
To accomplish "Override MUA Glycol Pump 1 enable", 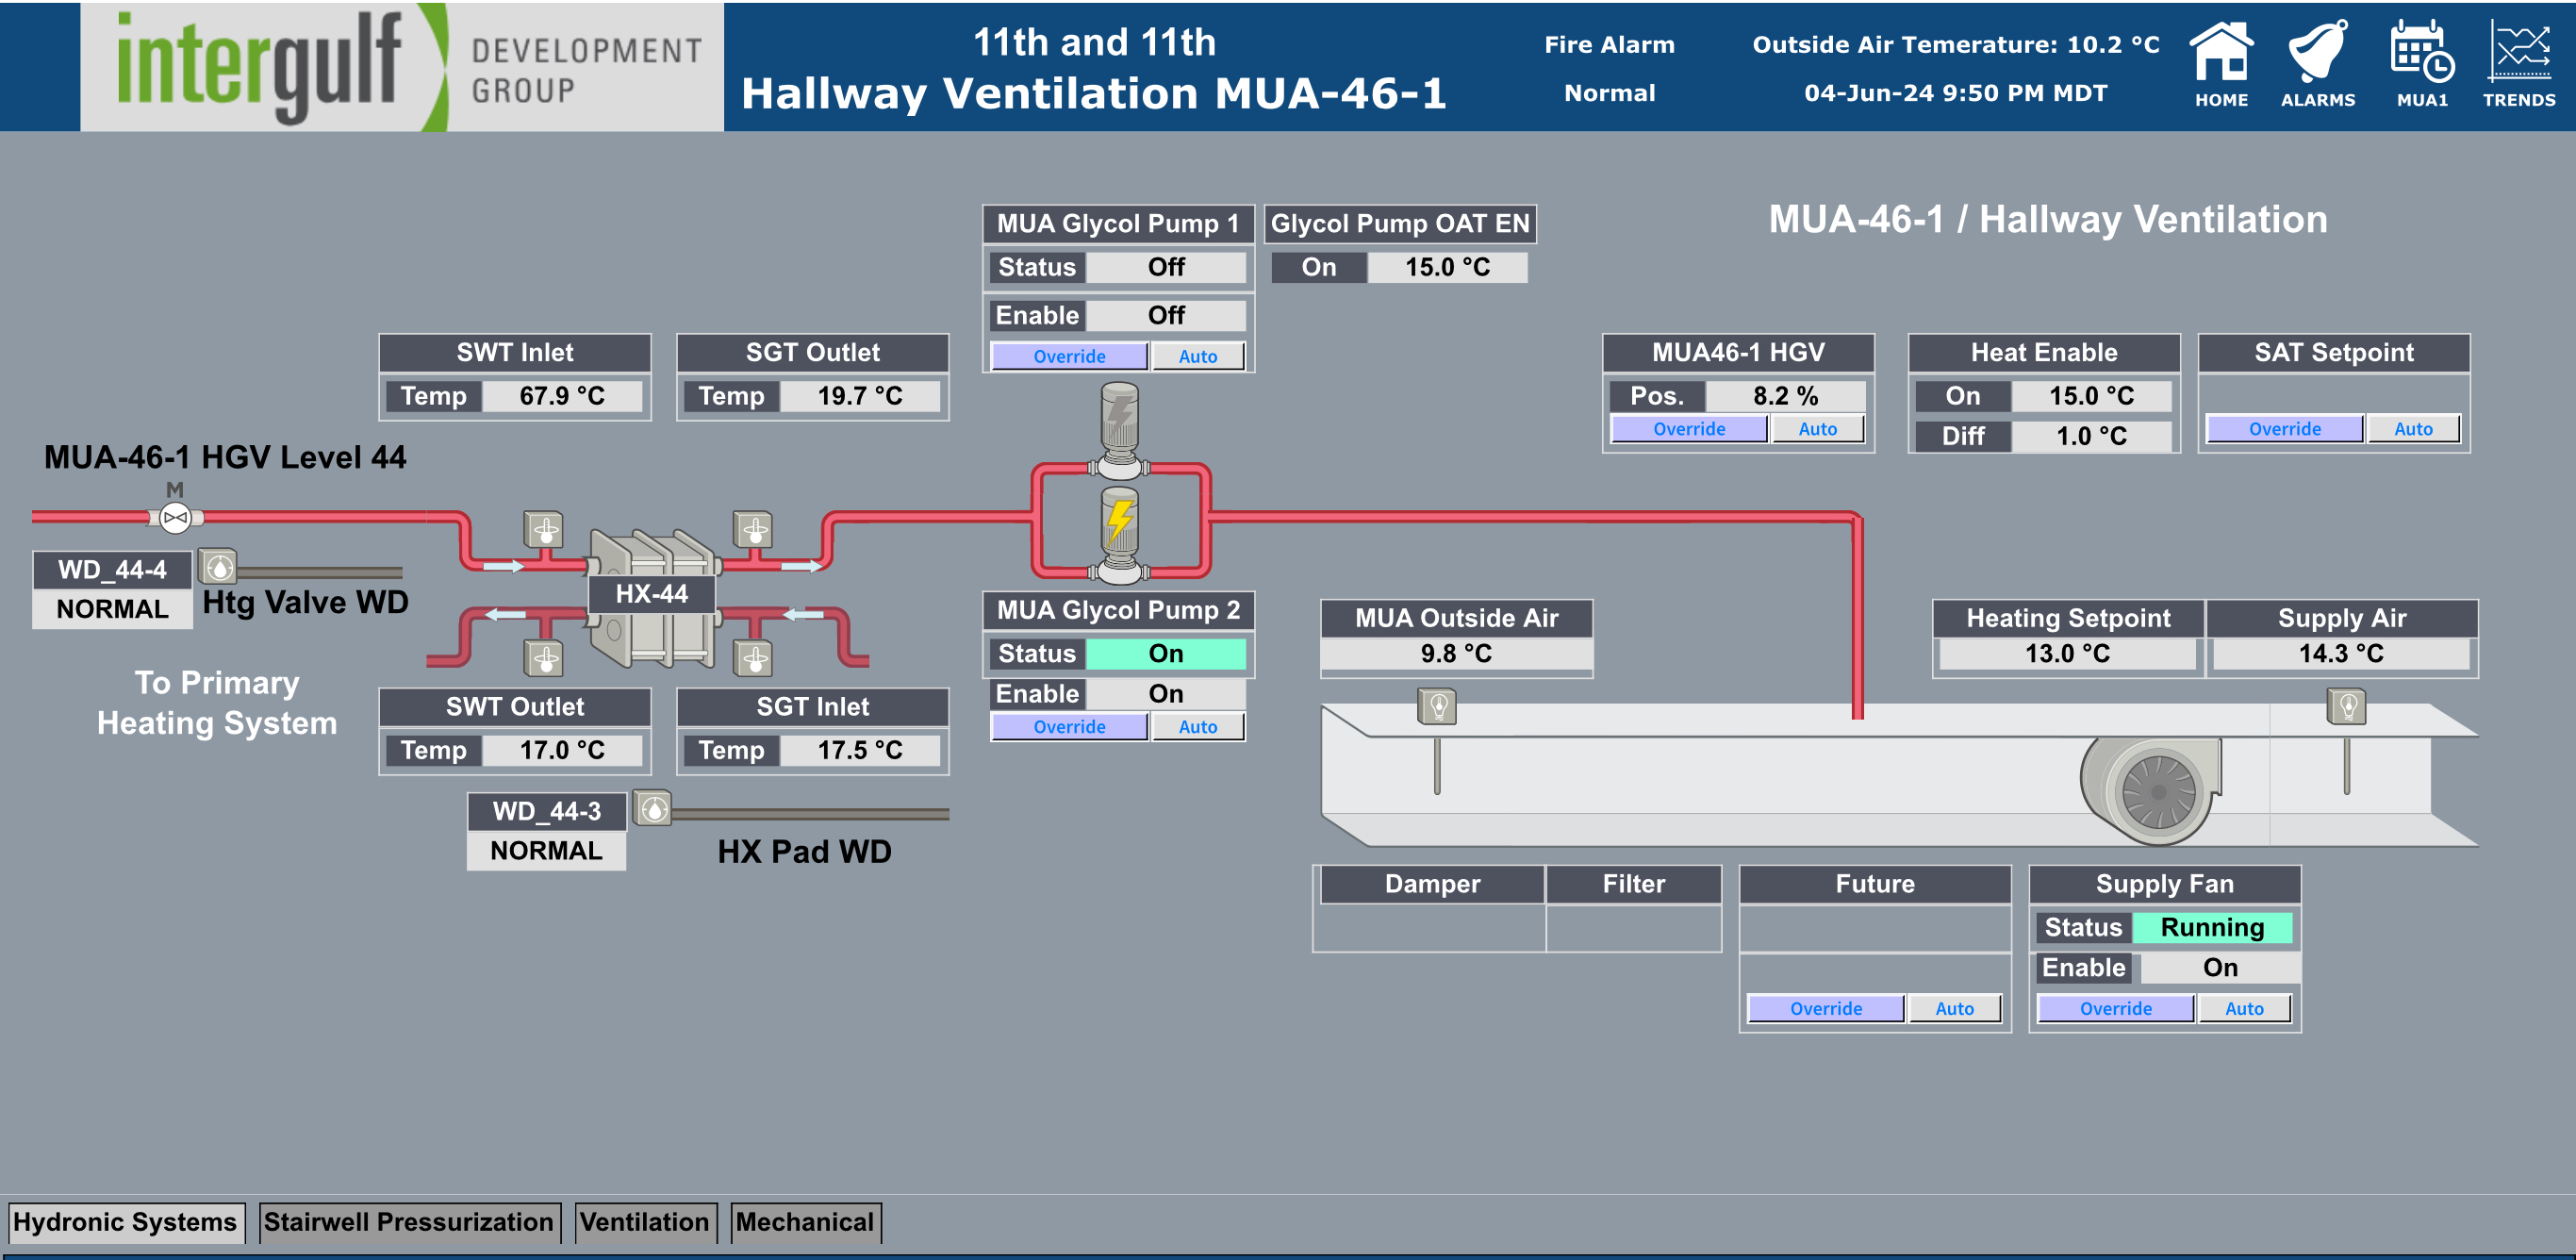I will click(1069, 356).
